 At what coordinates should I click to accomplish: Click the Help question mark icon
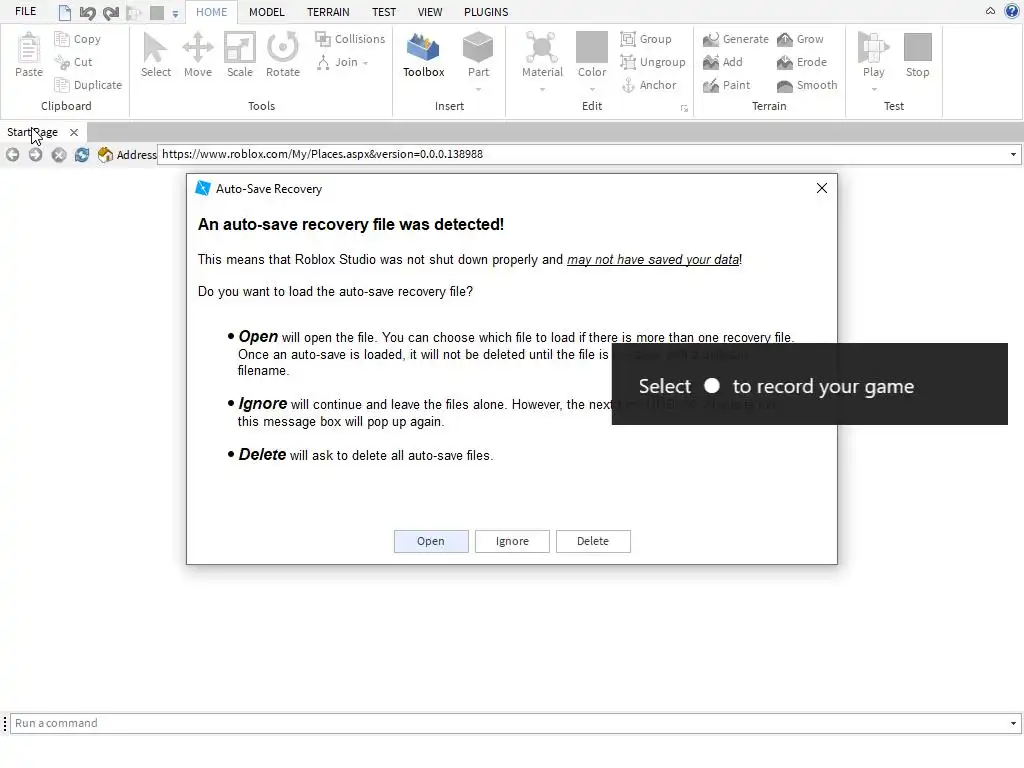[x=1012, y=11]
